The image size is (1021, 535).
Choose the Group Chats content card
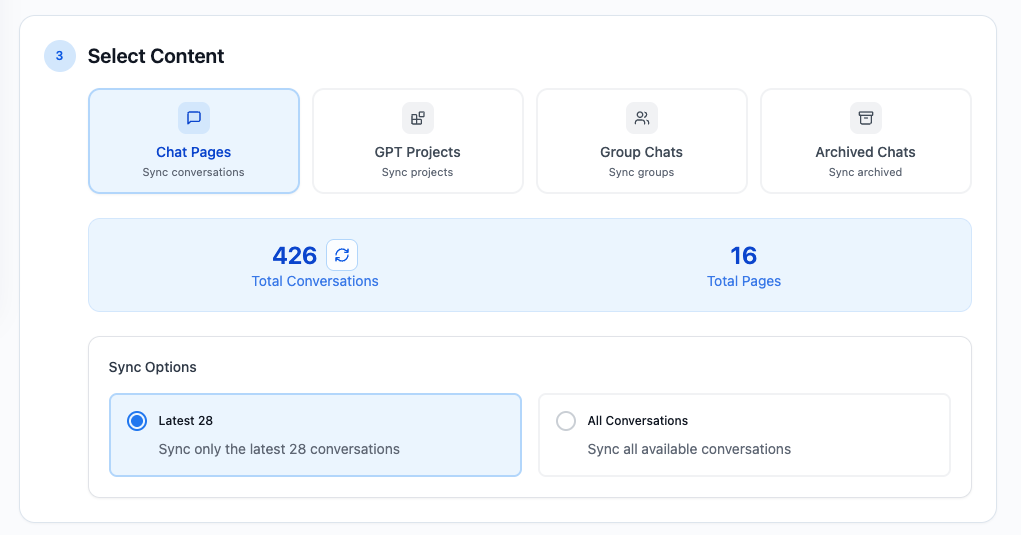pyautogui.click(x=641, y=141)
